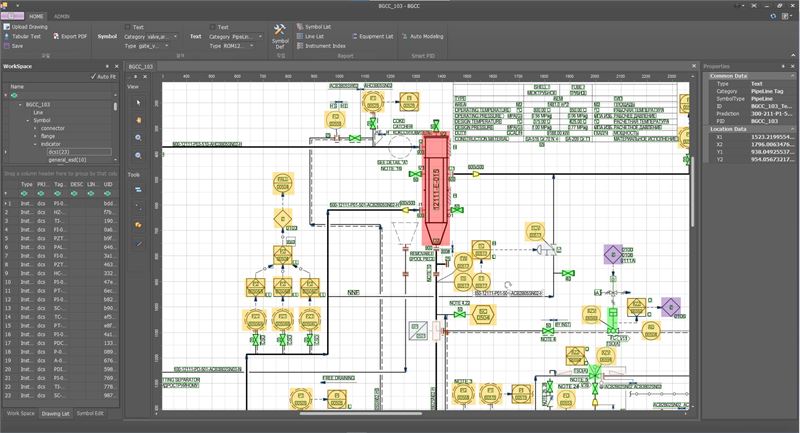Click the lower zoom magnifier in View palette
Screen dimensions: 800x433
138,155
